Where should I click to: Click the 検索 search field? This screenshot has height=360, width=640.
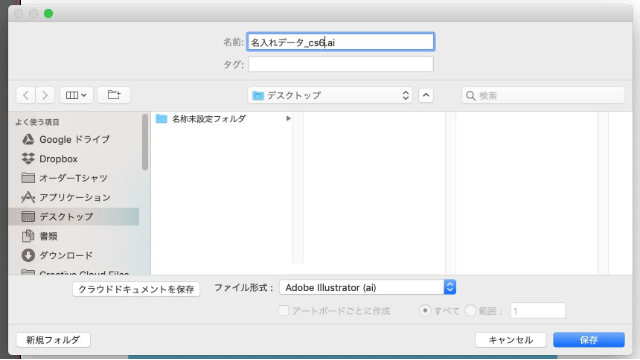[543, 96]
